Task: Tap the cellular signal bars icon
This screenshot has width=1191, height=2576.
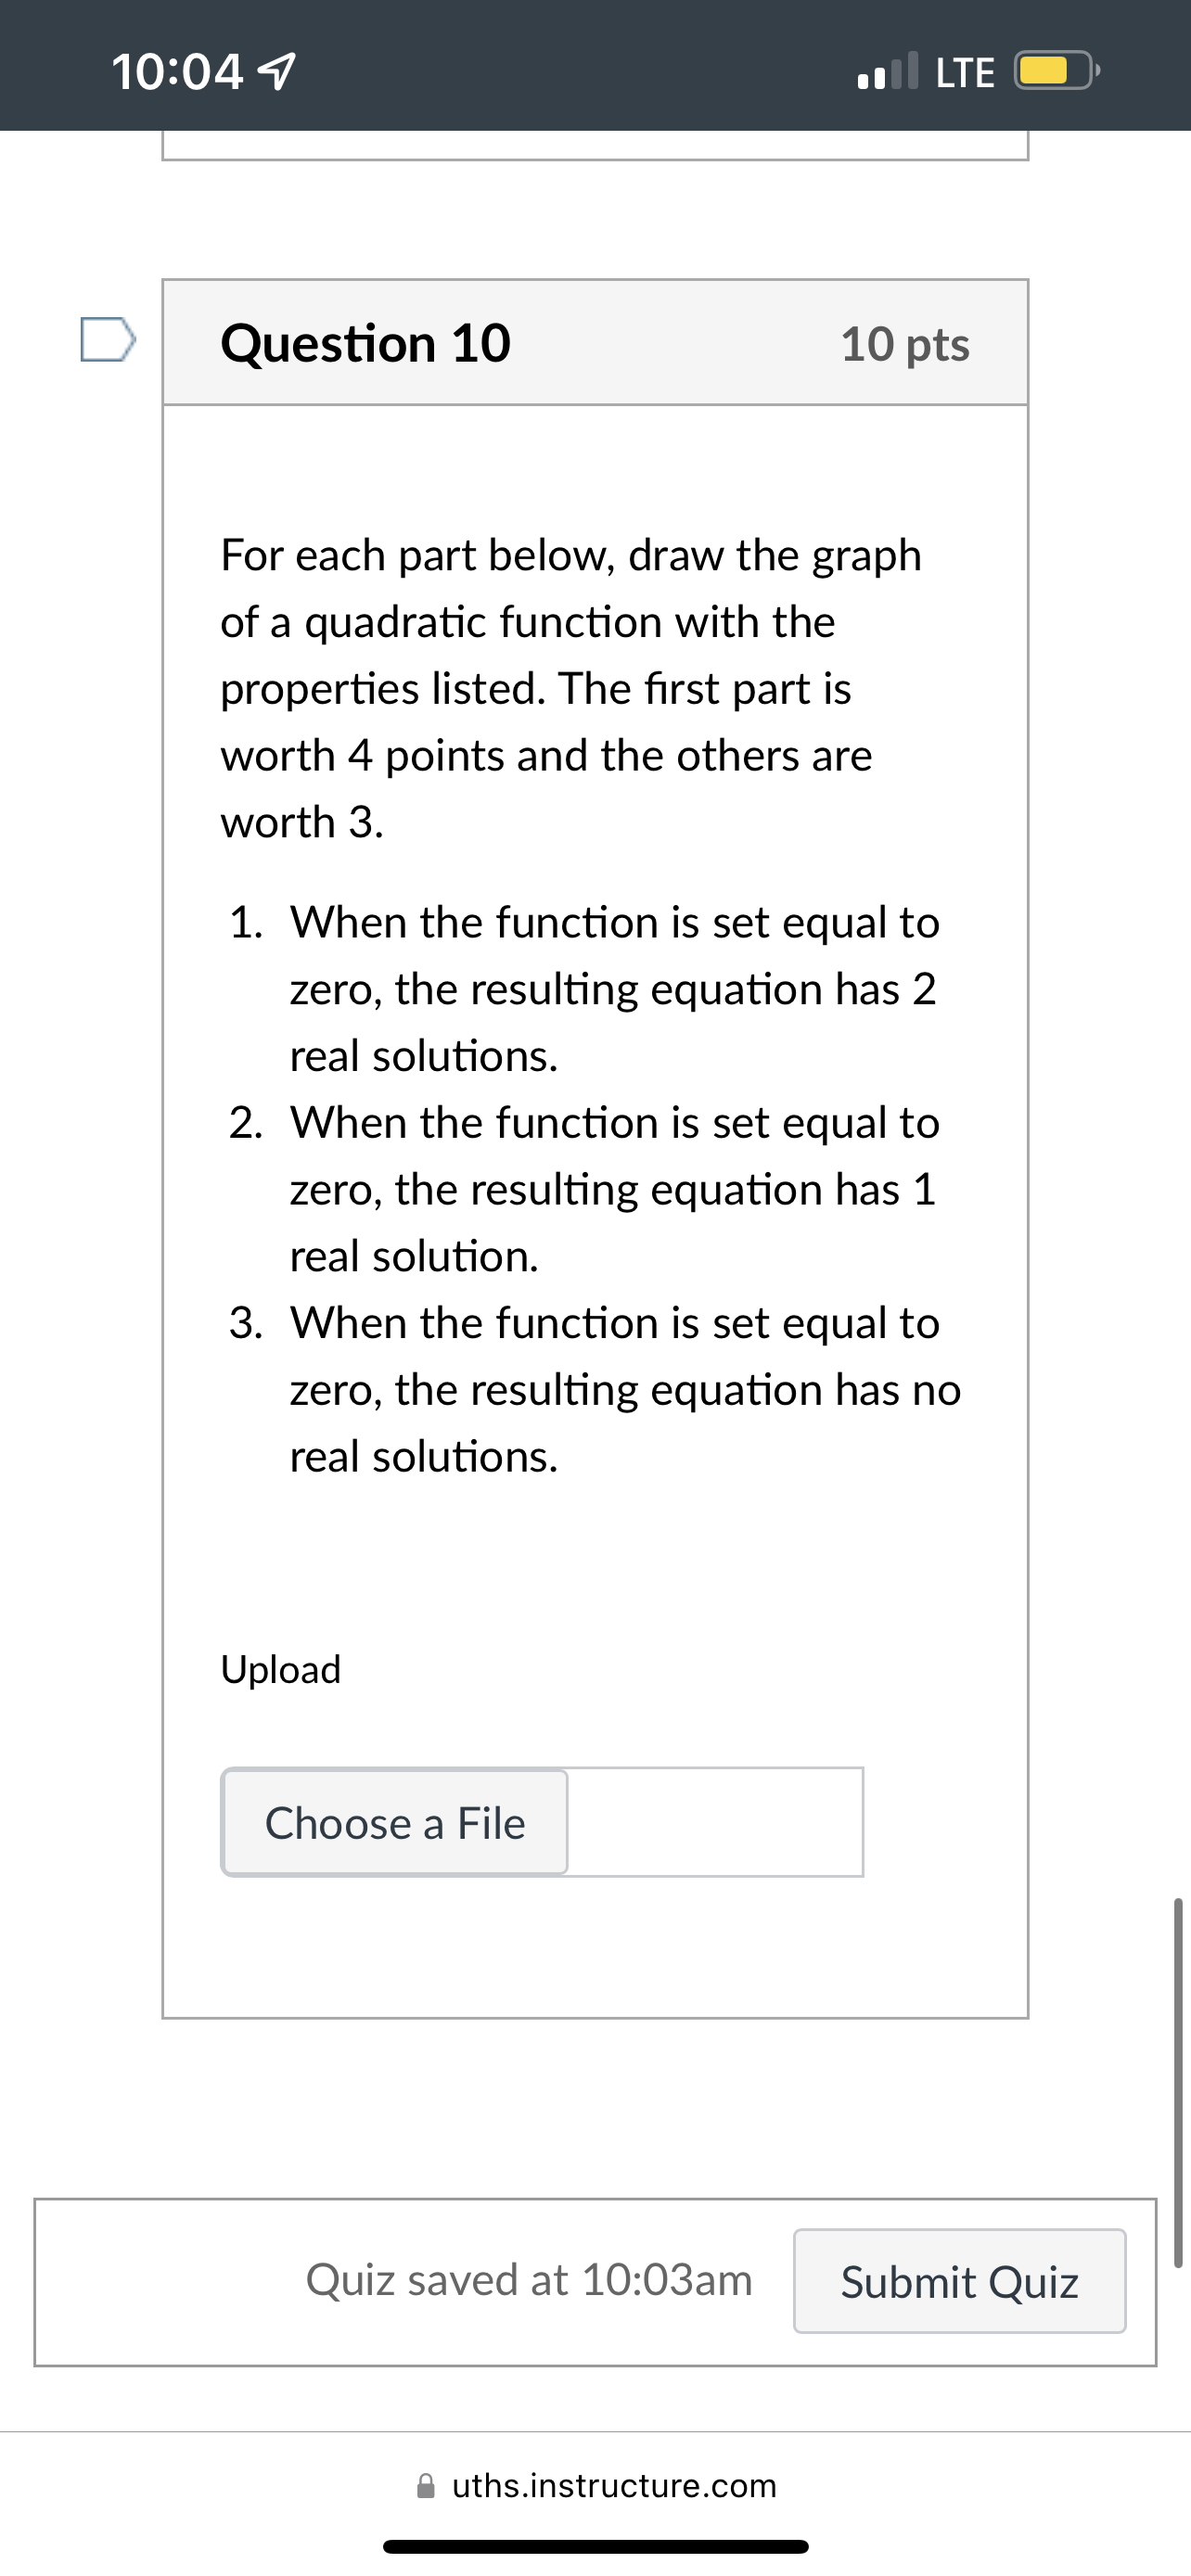Action: click(888, 71)
